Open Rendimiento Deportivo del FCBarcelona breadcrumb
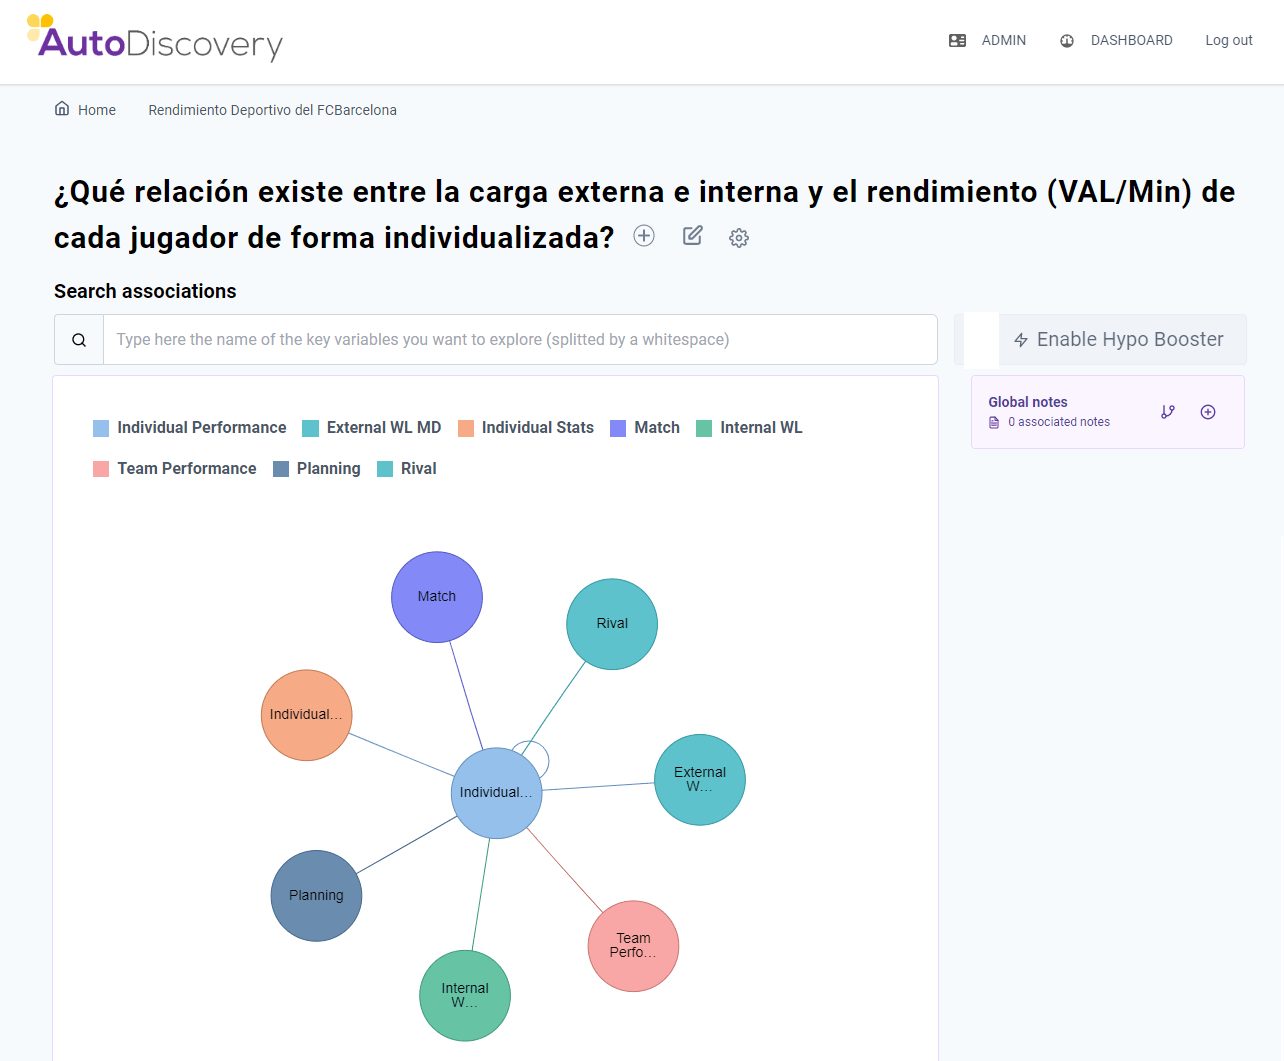This screenshot has width=1284, height=1061. click(272, 110)
